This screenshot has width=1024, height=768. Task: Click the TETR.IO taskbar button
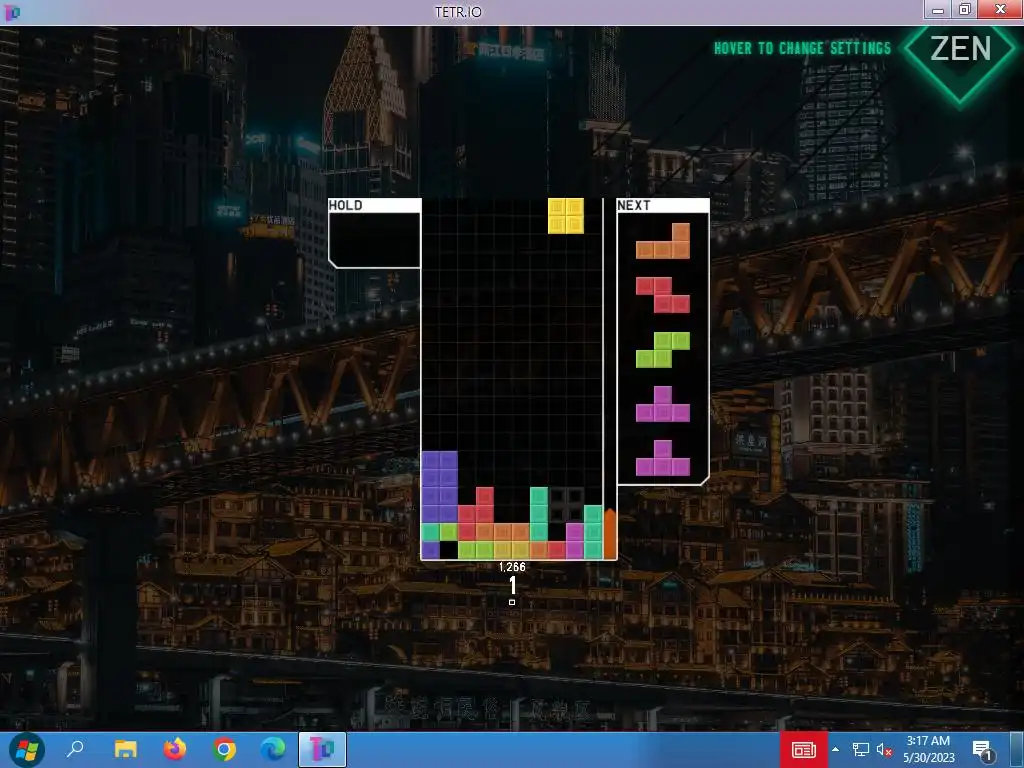pos(322,750)
